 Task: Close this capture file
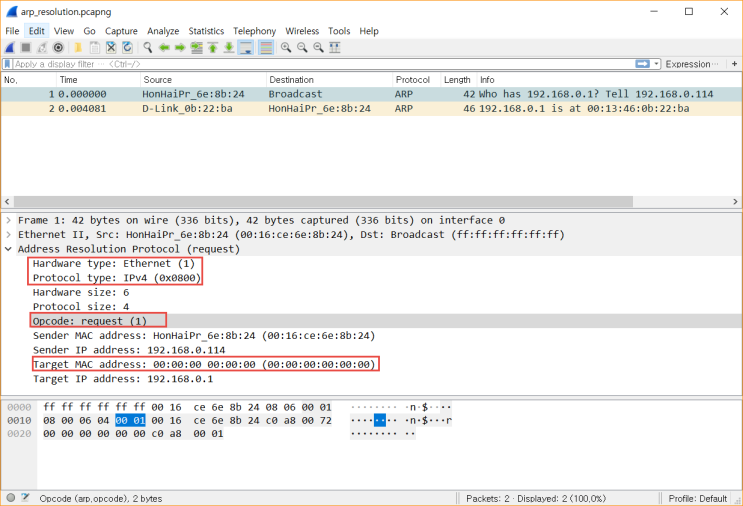click(x=111, y=47)
